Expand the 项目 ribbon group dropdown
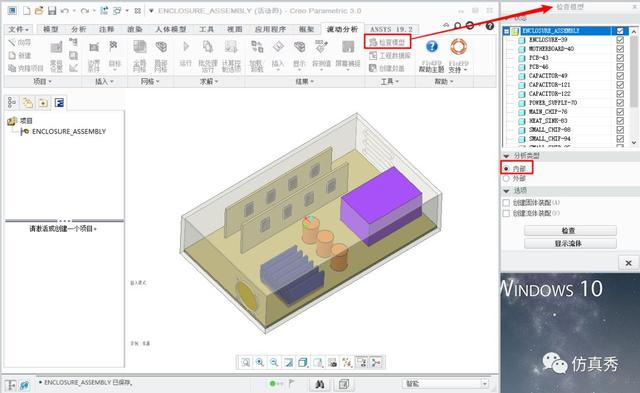The width and height of the screenshot is (640, 393). tap(42, 82)
